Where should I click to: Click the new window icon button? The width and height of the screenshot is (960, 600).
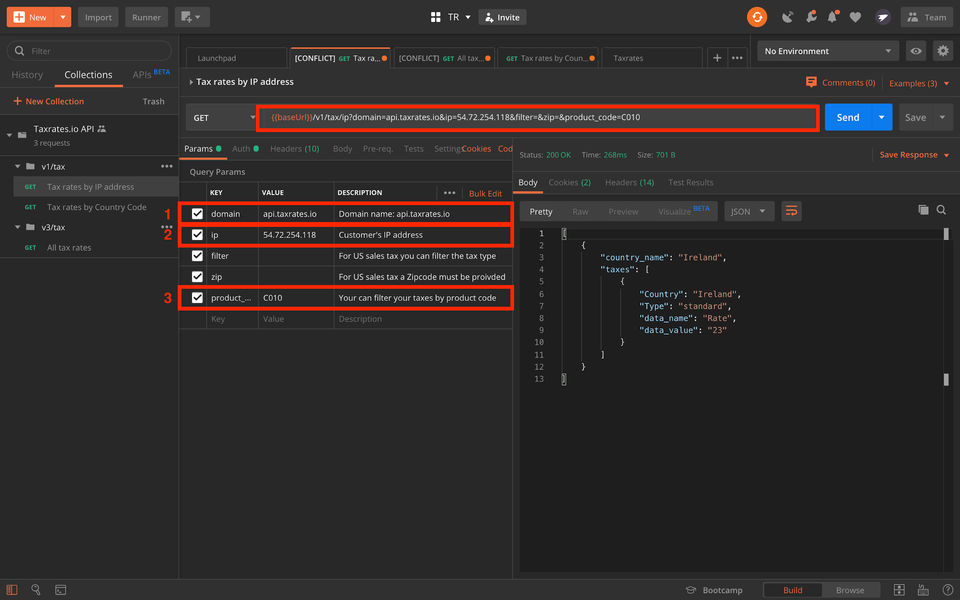(192, 17)
